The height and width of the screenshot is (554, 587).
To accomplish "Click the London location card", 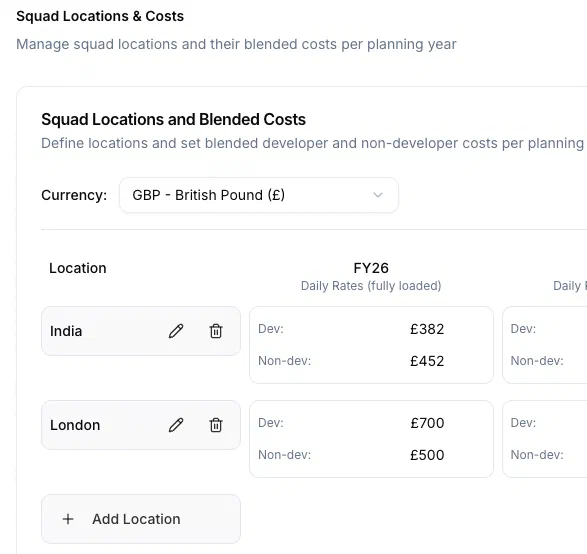I will point(141,425).
